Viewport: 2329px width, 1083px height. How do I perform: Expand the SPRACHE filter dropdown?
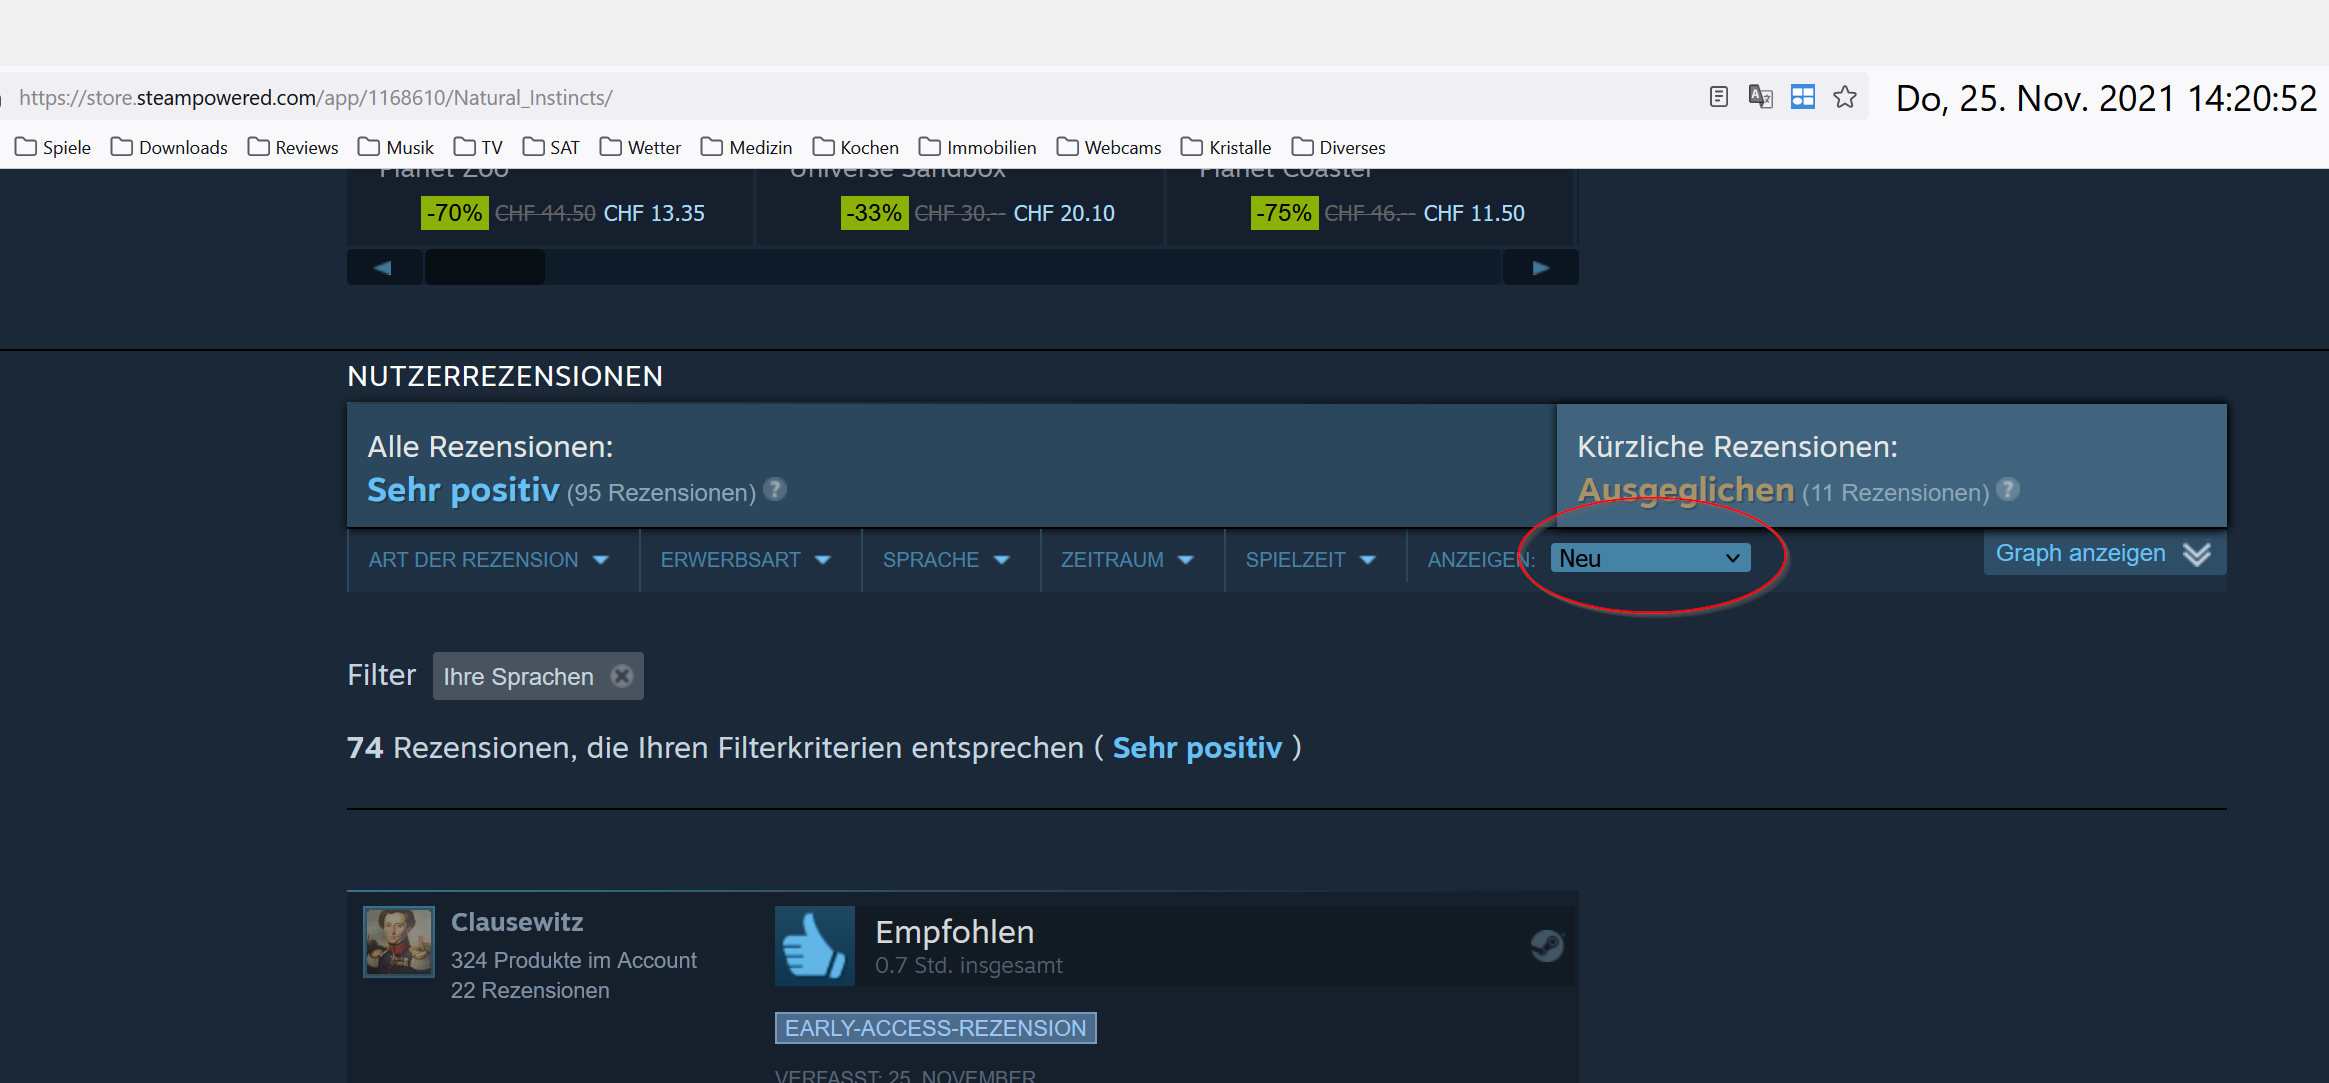pos(944,560)
